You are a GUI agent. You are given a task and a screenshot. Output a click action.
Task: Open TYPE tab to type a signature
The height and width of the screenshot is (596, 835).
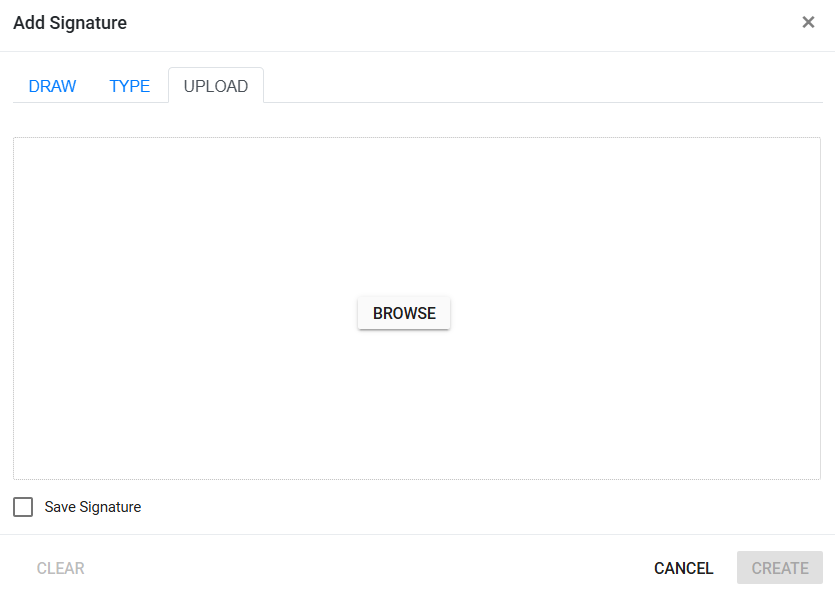point(129,86)
